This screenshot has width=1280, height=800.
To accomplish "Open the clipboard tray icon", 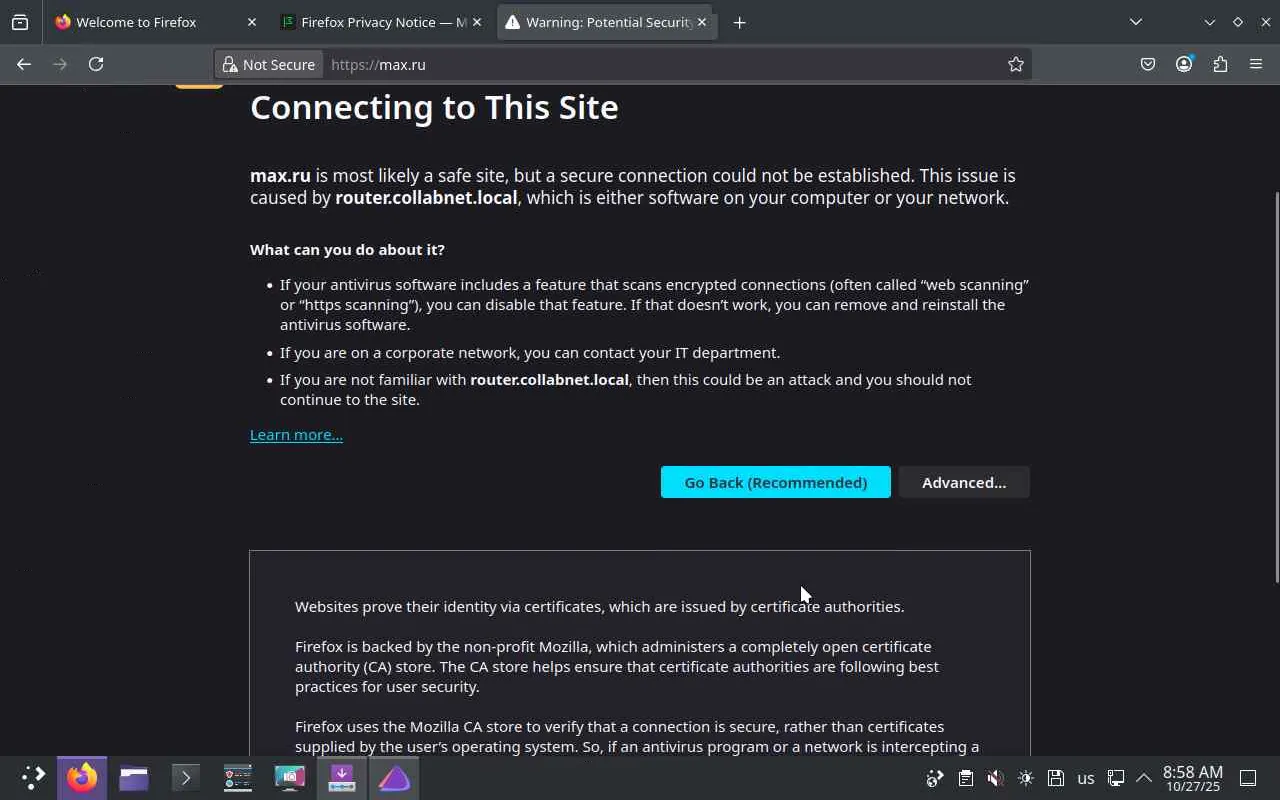I will (965, 778).
